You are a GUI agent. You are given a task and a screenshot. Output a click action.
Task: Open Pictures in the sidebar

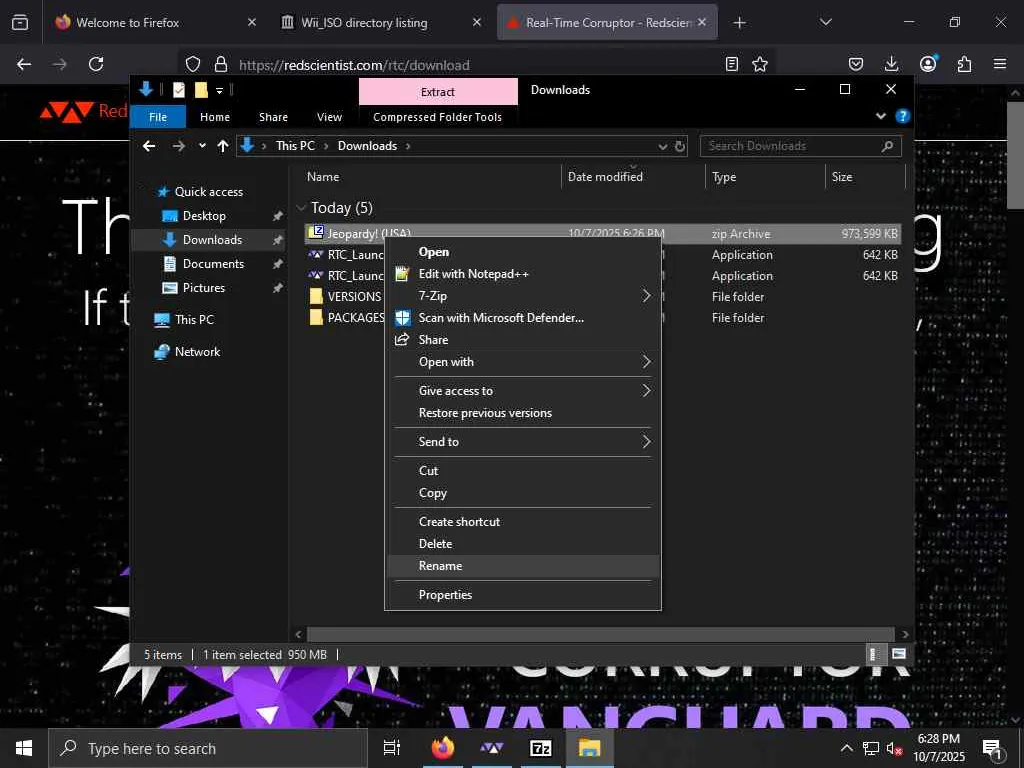point(203,288)
